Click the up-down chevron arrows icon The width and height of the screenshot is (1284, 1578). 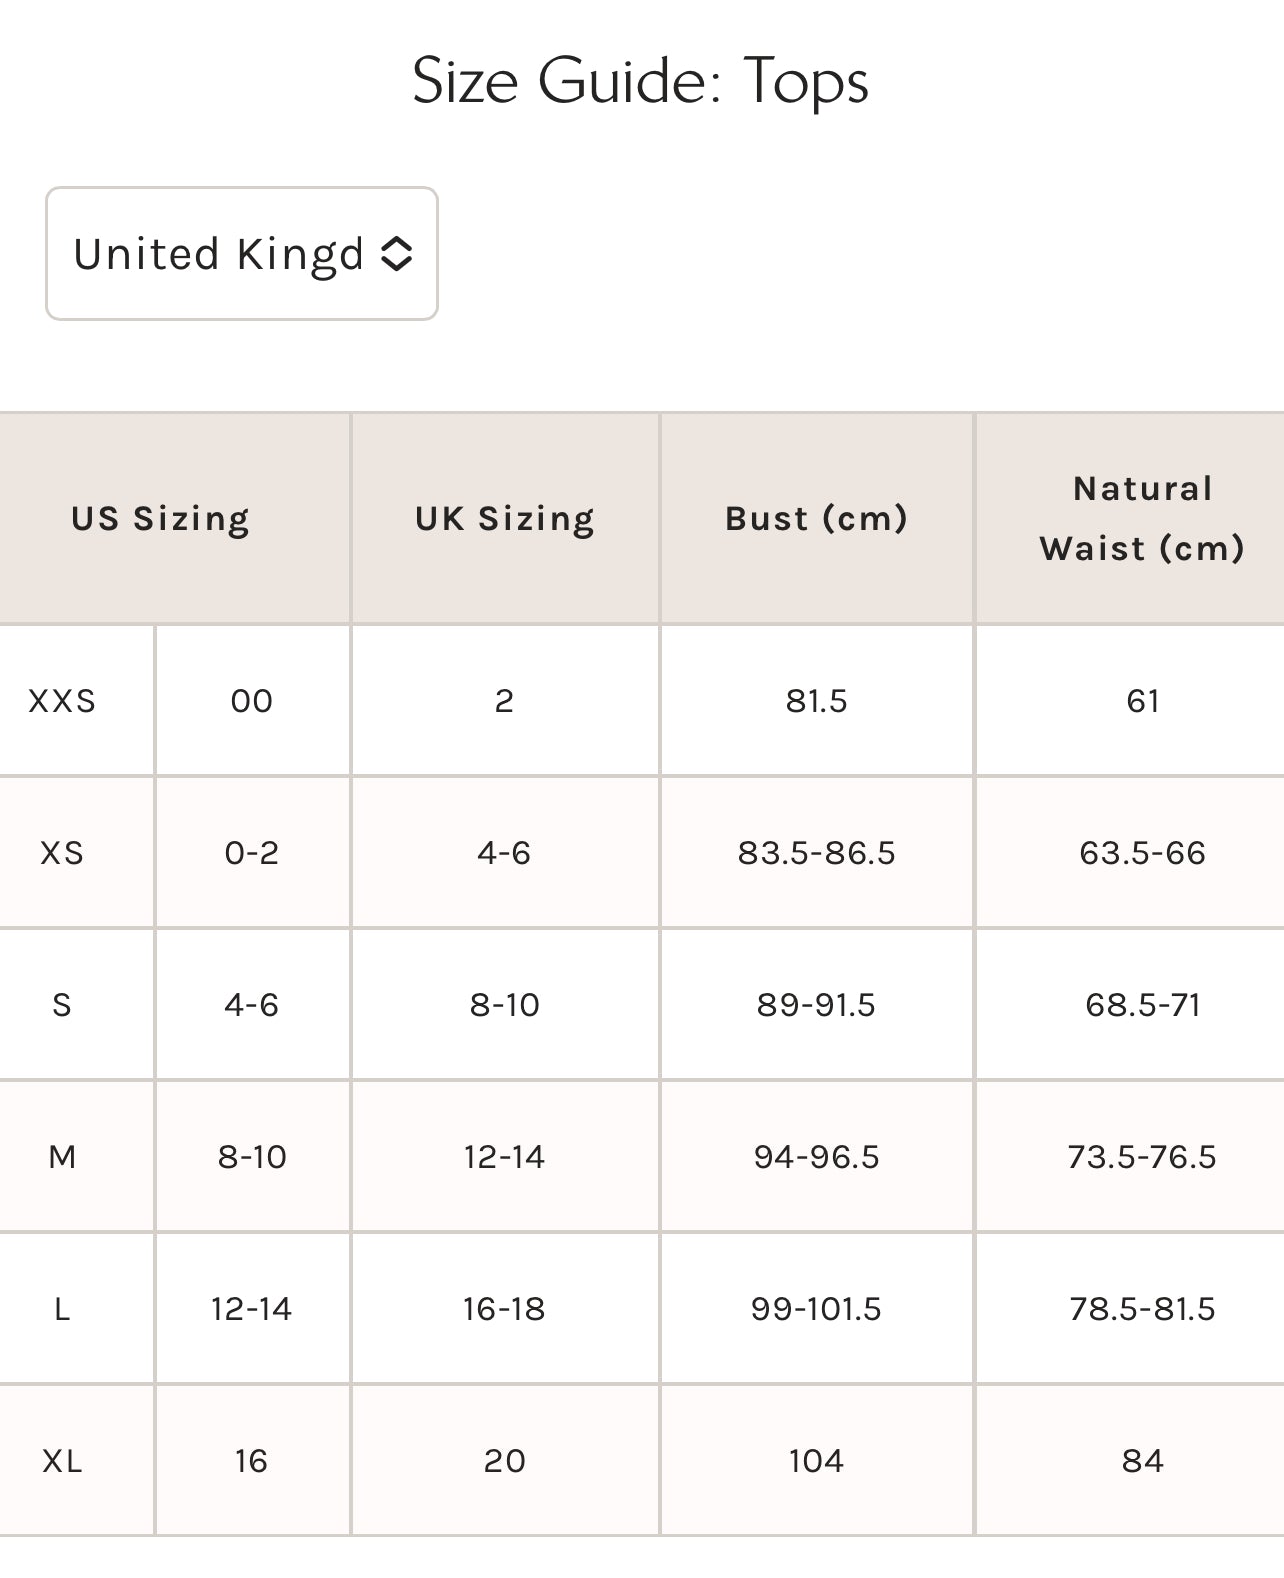click(397, 254)
